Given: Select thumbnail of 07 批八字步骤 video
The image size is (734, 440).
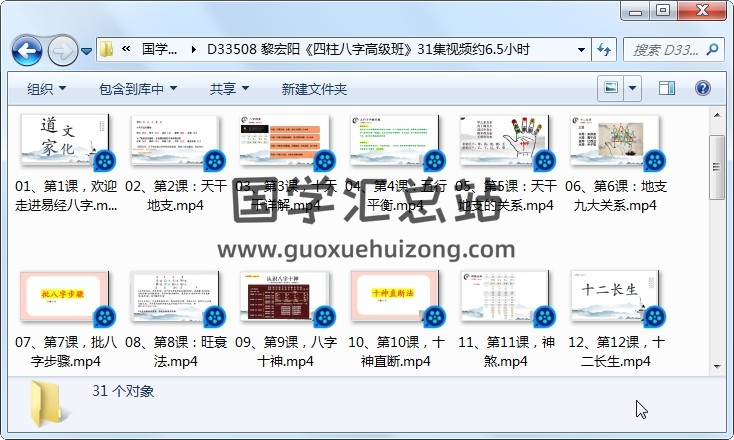Looking at the screenshot, I should click(x=65, y=296).
